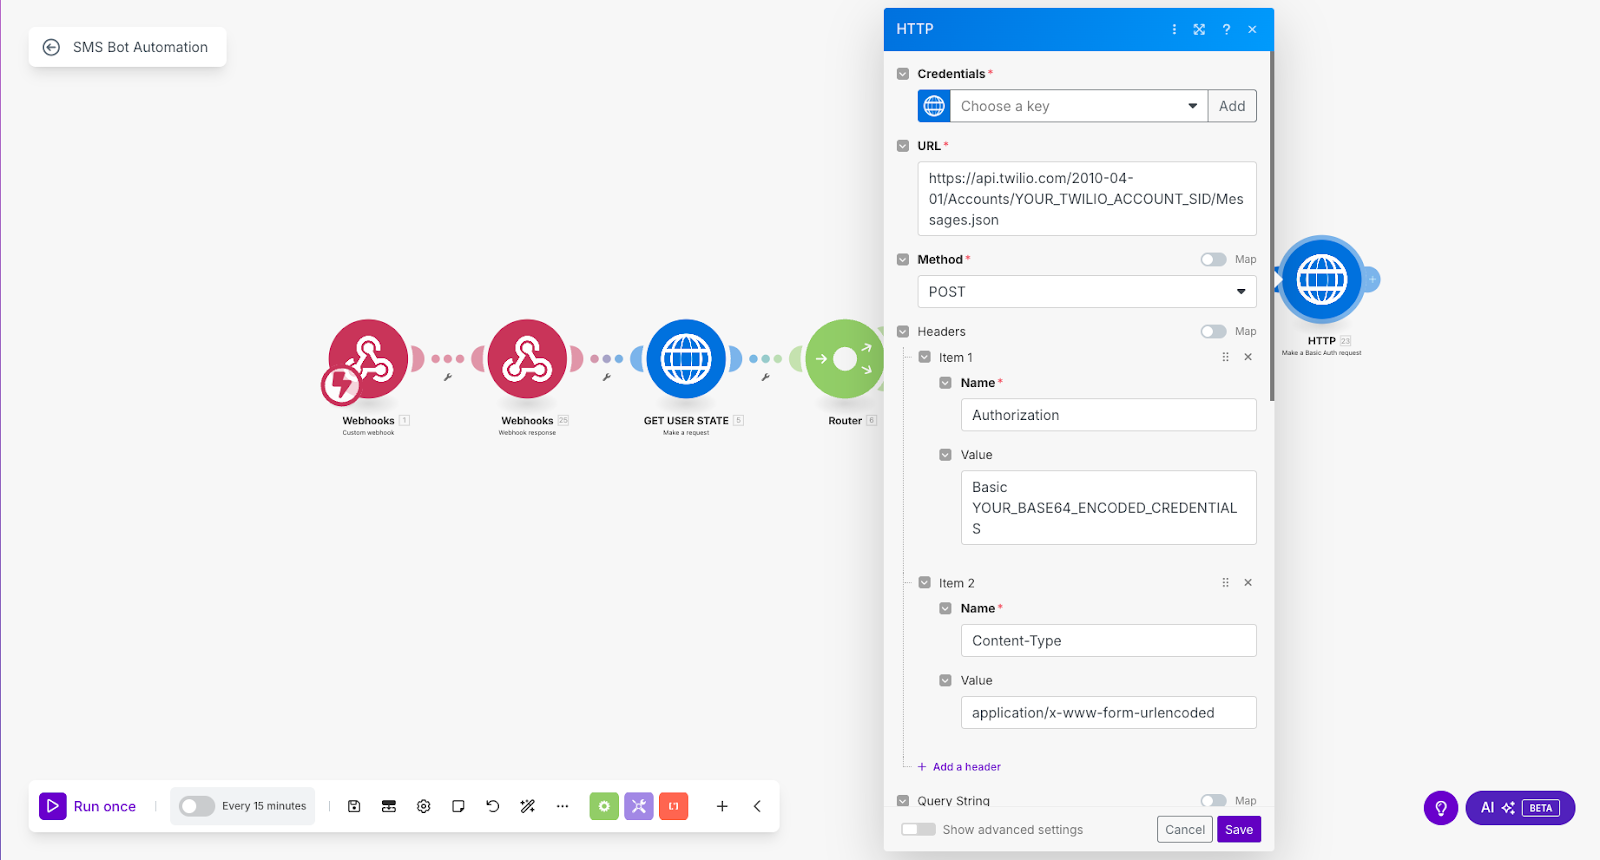Open the first Webhooks custom webhook module
Image resolution: width=1600 pixels, height=860 pixels.
click(368, 359)
